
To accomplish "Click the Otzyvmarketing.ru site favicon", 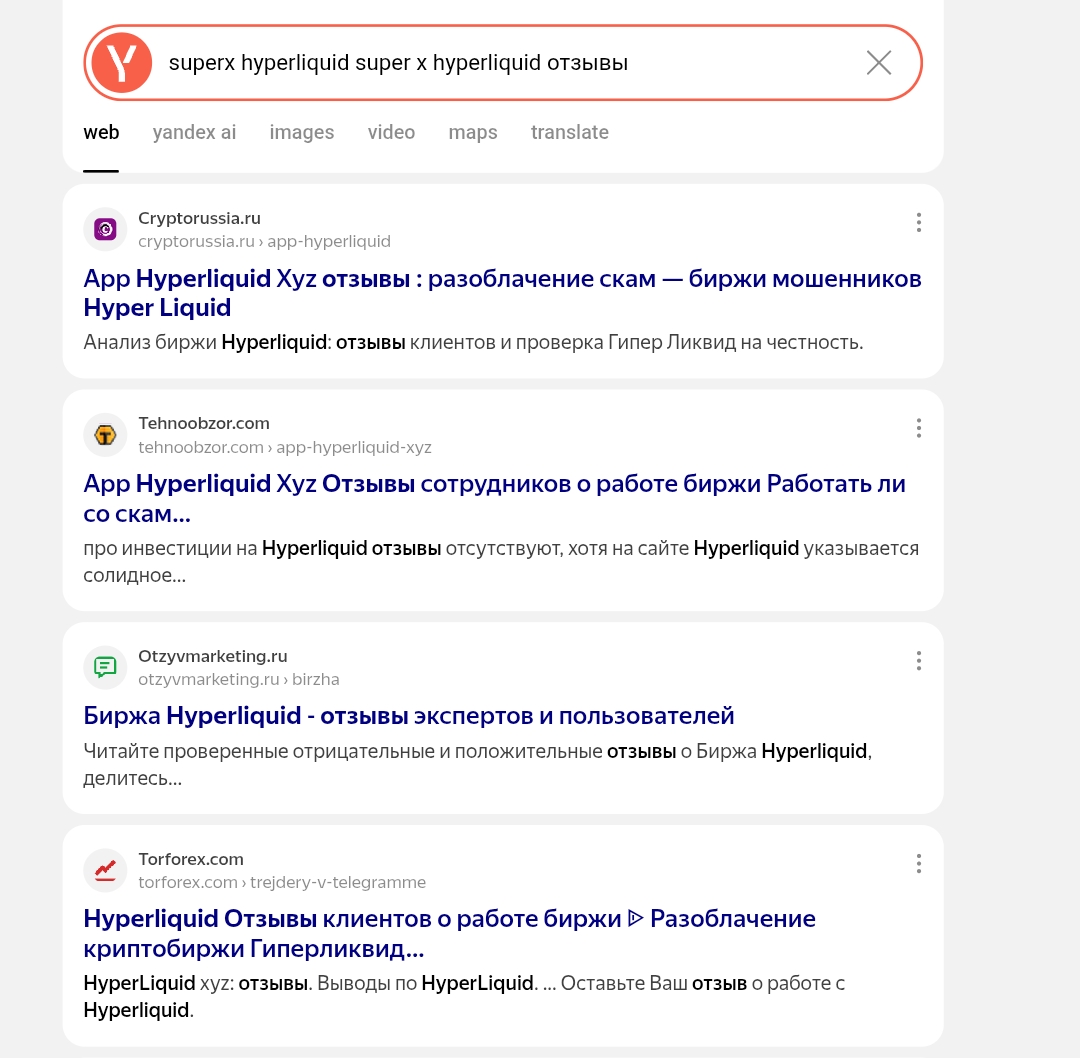I will point(105,667).
